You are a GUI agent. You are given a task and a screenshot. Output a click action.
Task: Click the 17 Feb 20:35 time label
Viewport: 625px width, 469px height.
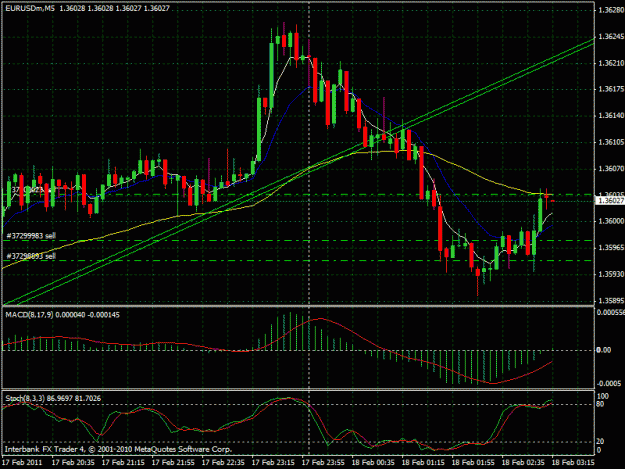point(73,463)
